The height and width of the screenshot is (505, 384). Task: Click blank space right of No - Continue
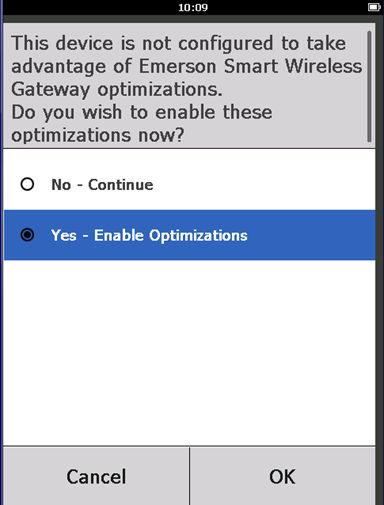point(263,185)
